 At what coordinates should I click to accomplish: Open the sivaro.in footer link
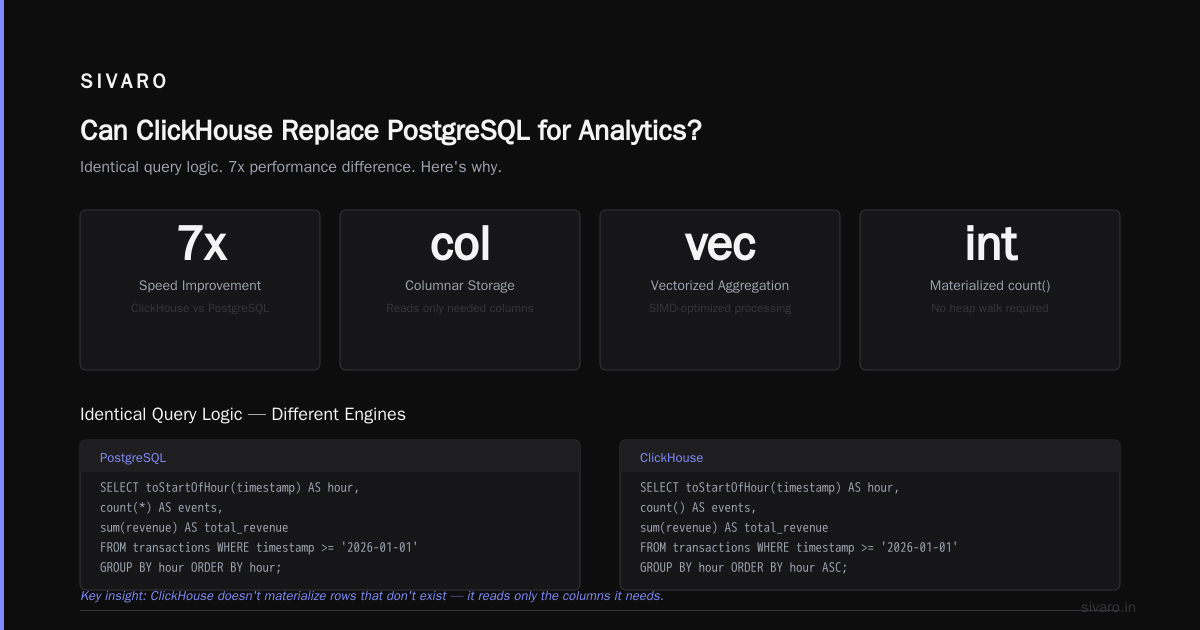pos(1108,607)
